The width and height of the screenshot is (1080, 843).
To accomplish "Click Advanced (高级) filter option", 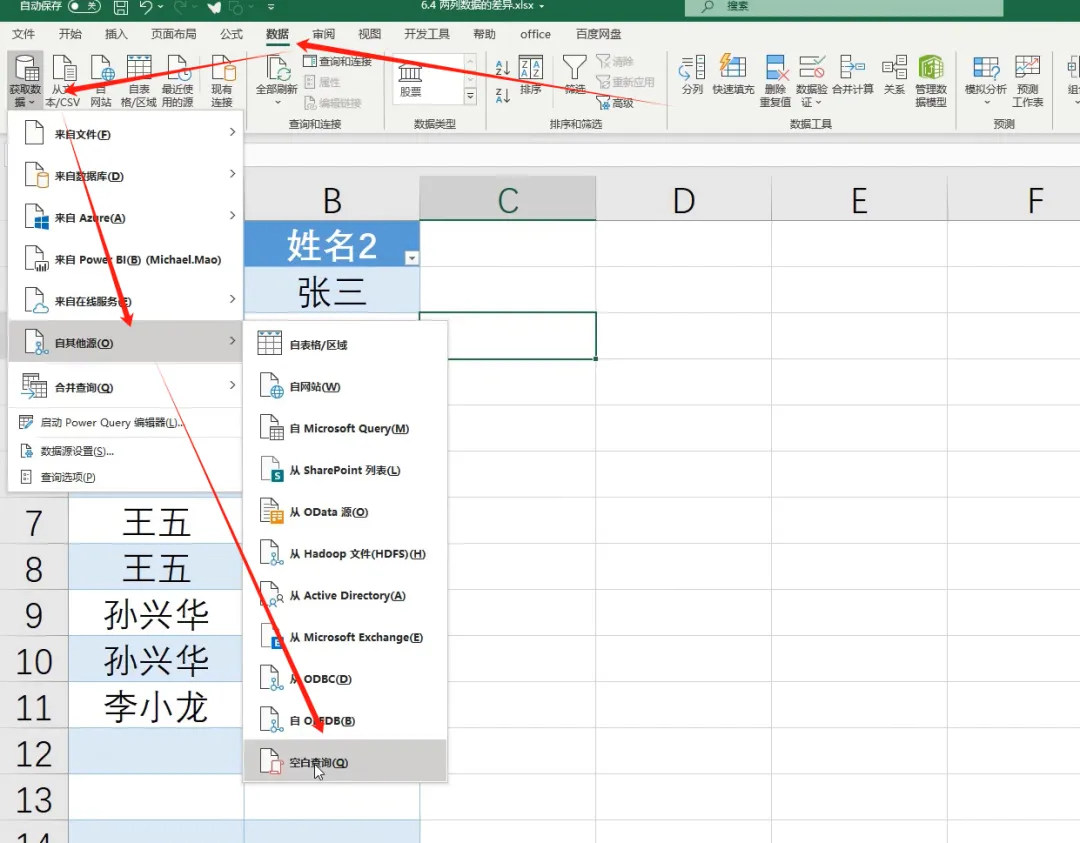I will 615,103.
